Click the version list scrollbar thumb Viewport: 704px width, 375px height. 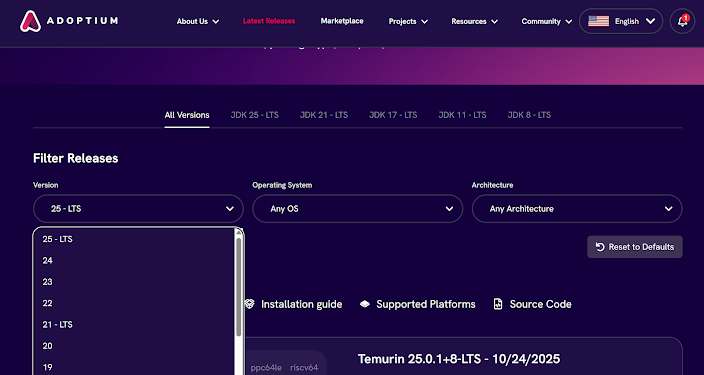click(x=239, y=287)
